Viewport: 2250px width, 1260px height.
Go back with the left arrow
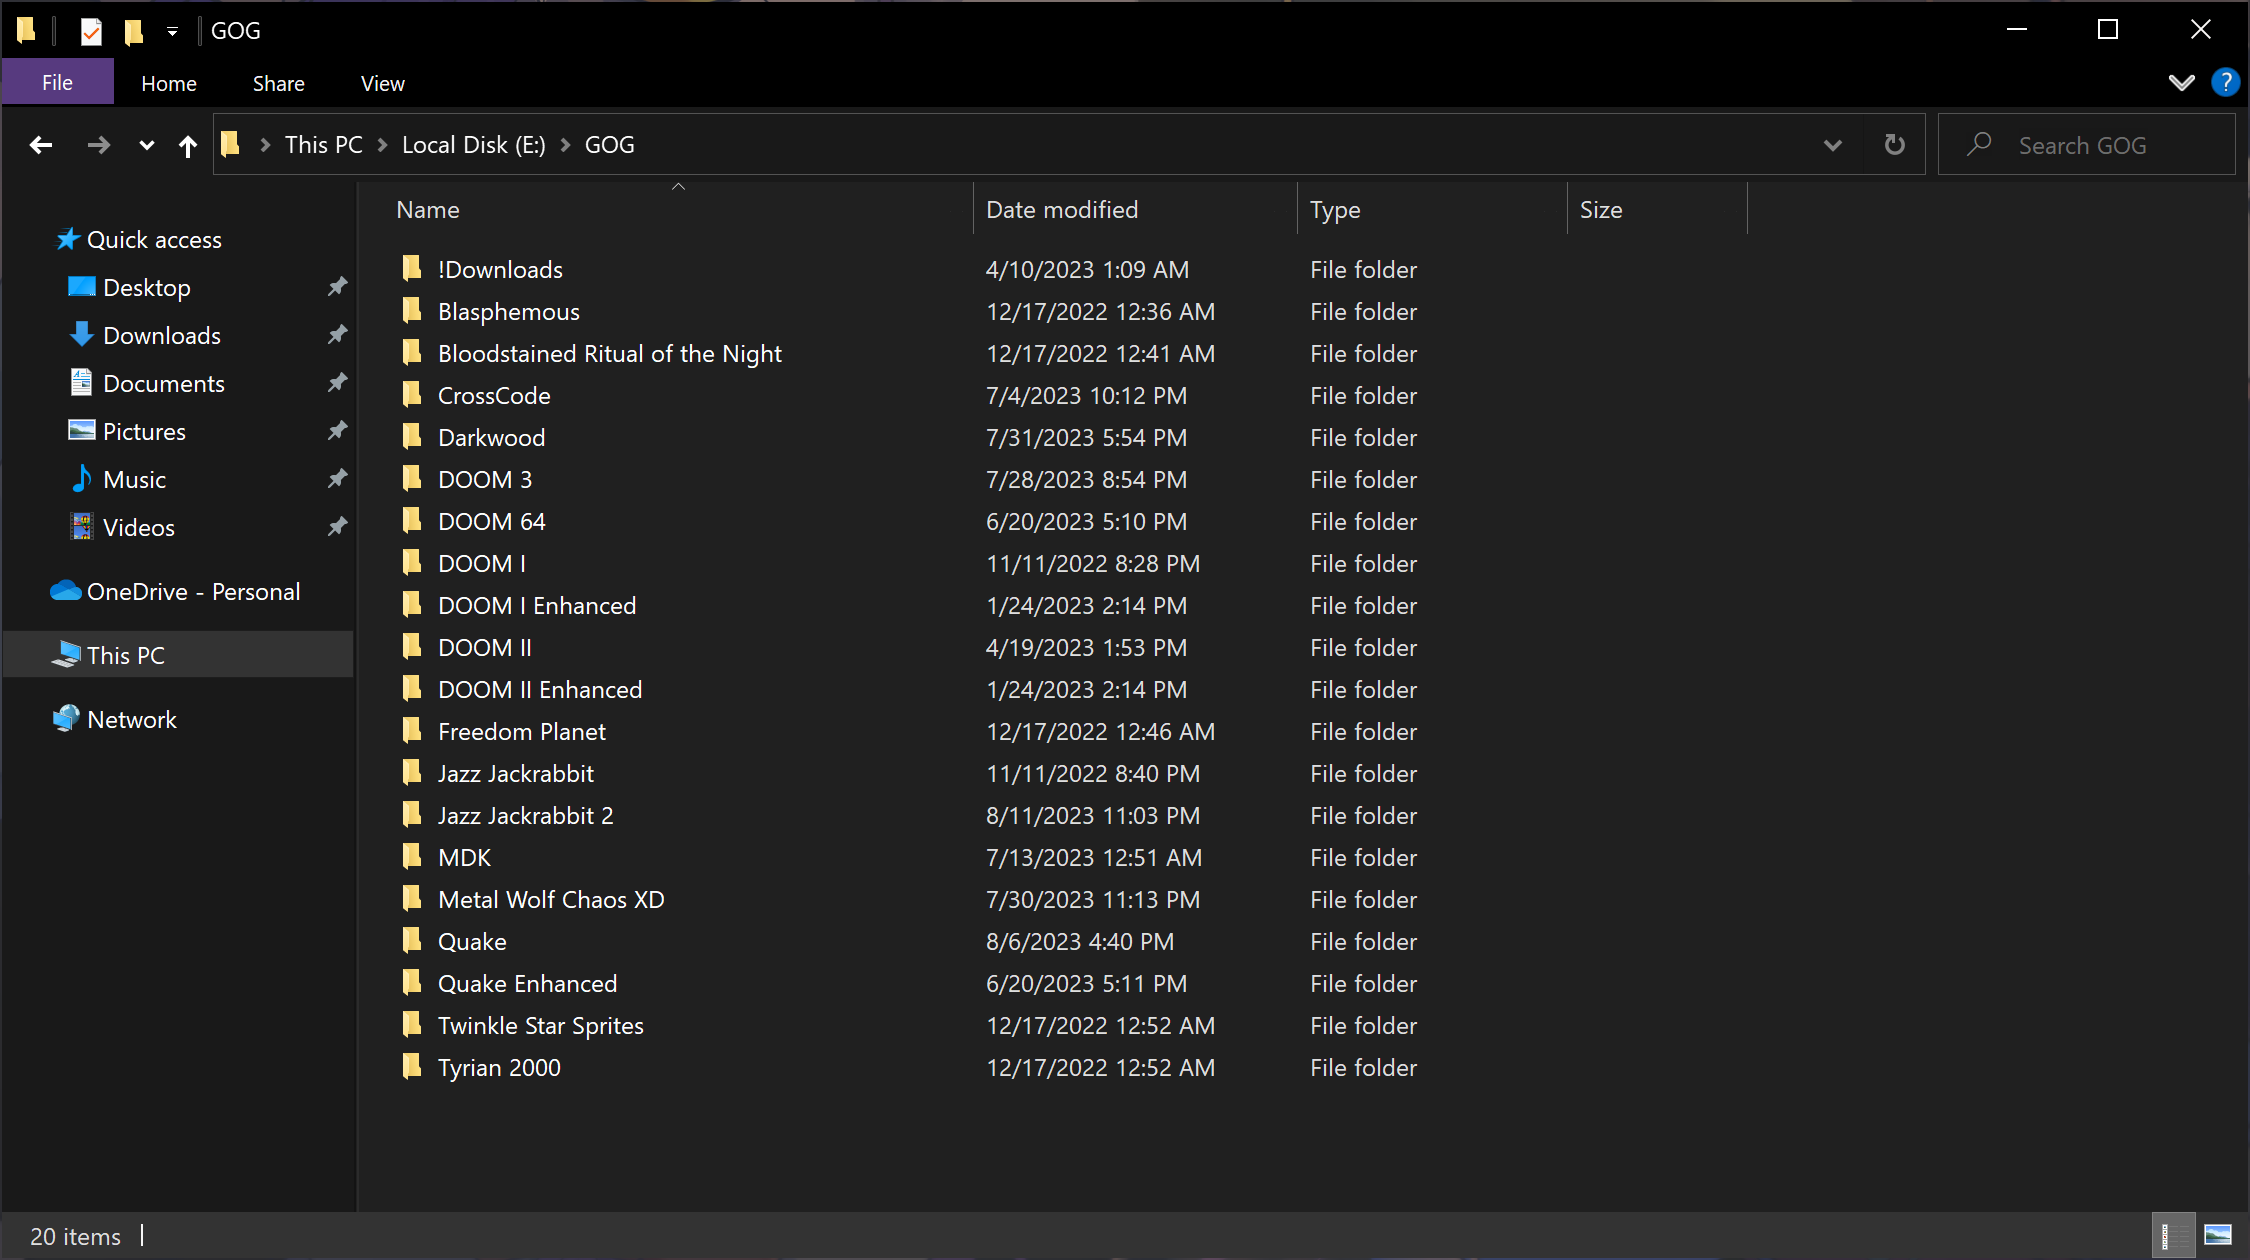pos(41,146)
